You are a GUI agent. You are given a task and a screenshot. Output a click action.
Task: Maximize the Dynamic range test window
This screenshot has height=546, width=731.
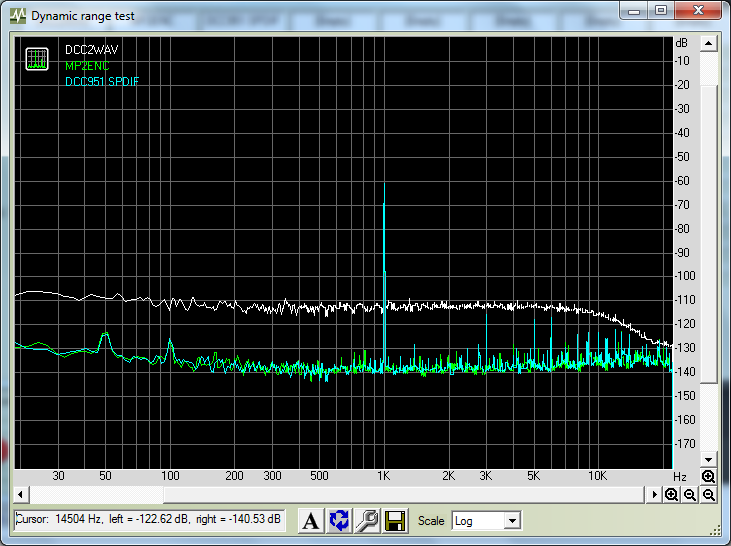point(661,11)
